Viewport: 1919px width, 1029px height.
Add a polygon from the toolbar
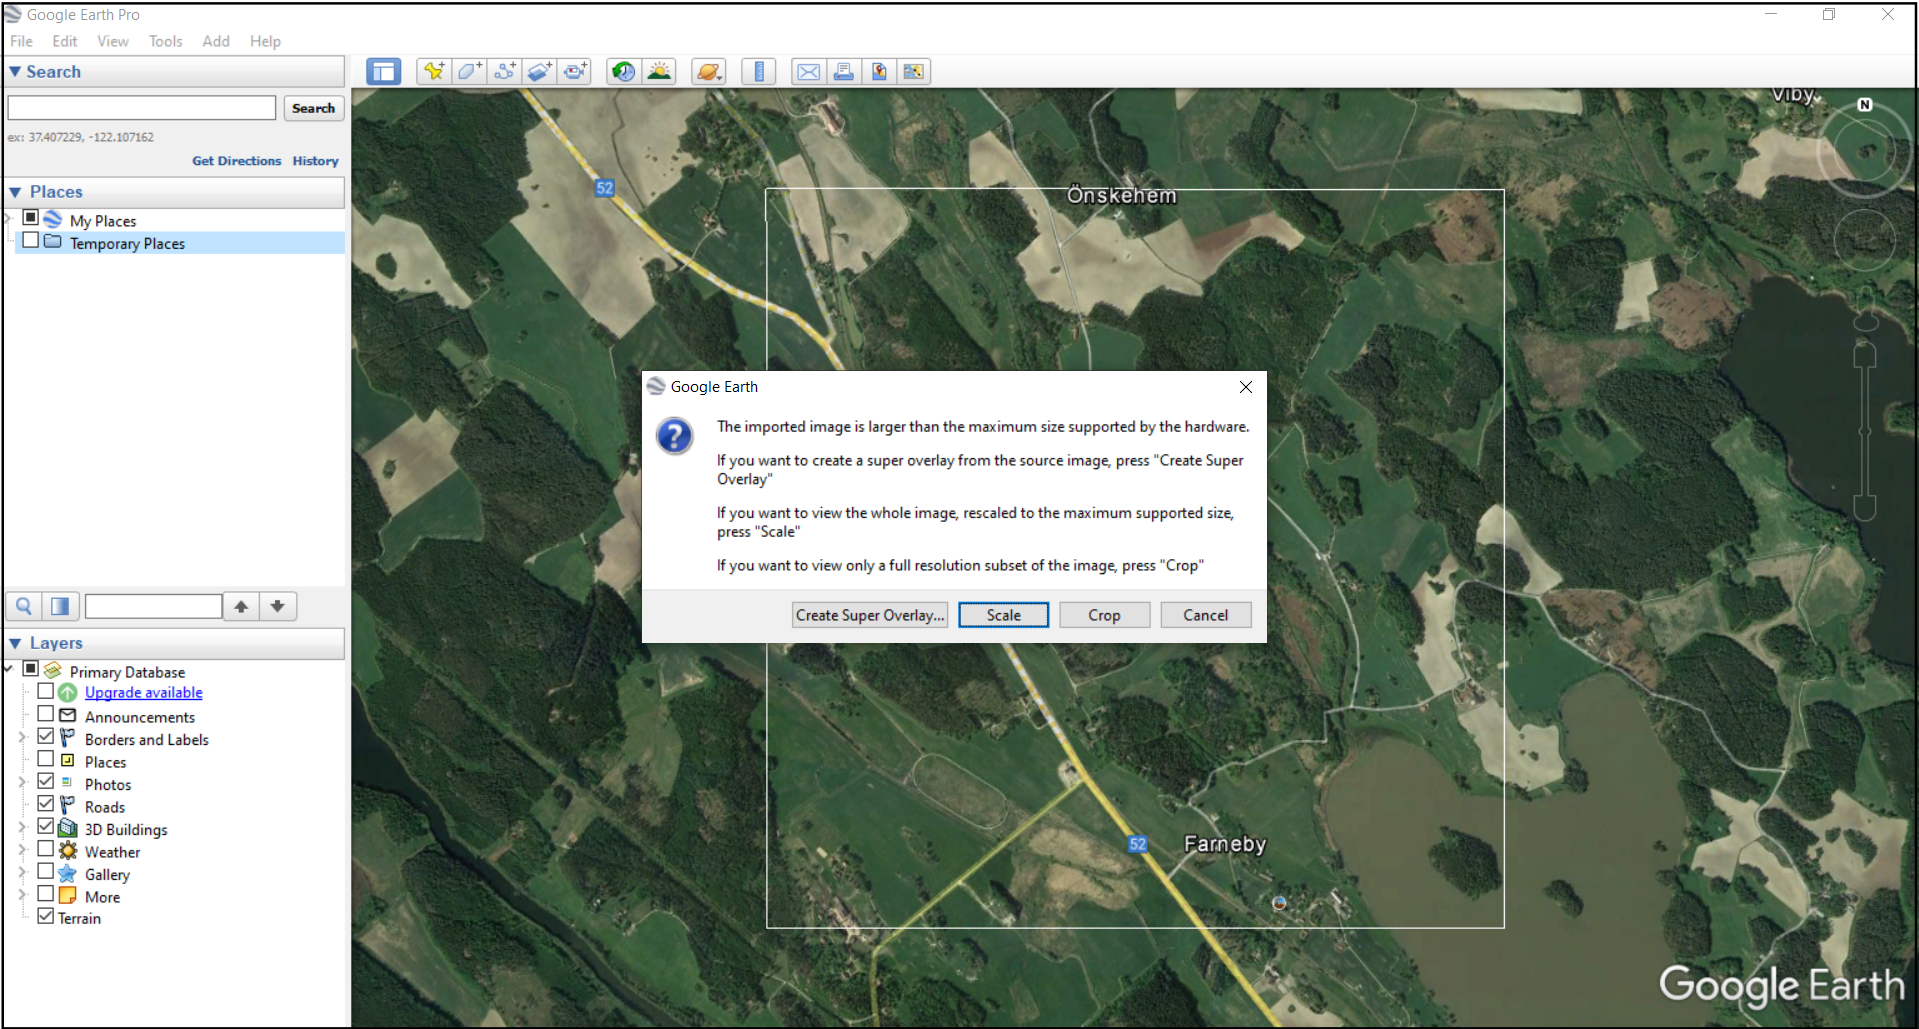(469, 72)
